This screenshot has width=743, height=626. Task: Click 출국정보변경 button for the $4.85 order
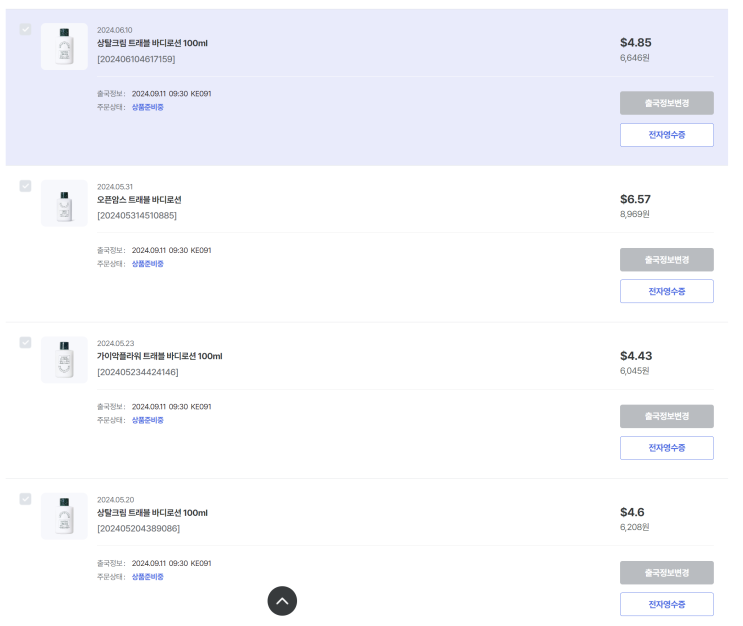pos(666,103)
